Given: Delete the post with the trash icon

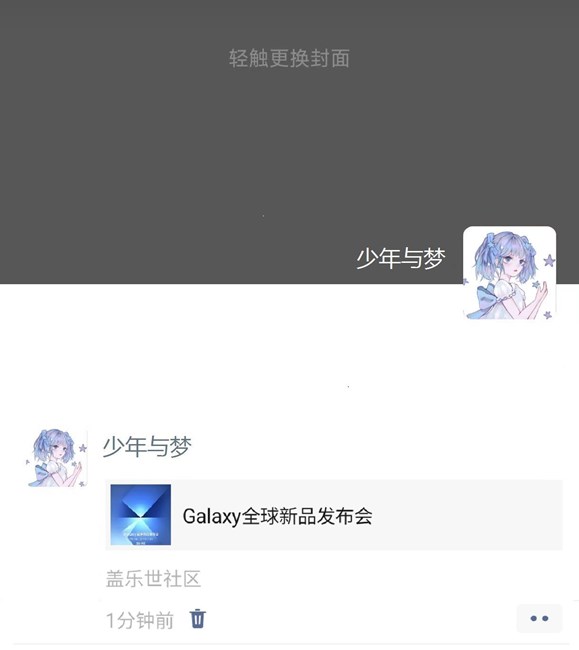Looking at the screenshot, I should 198,618.
